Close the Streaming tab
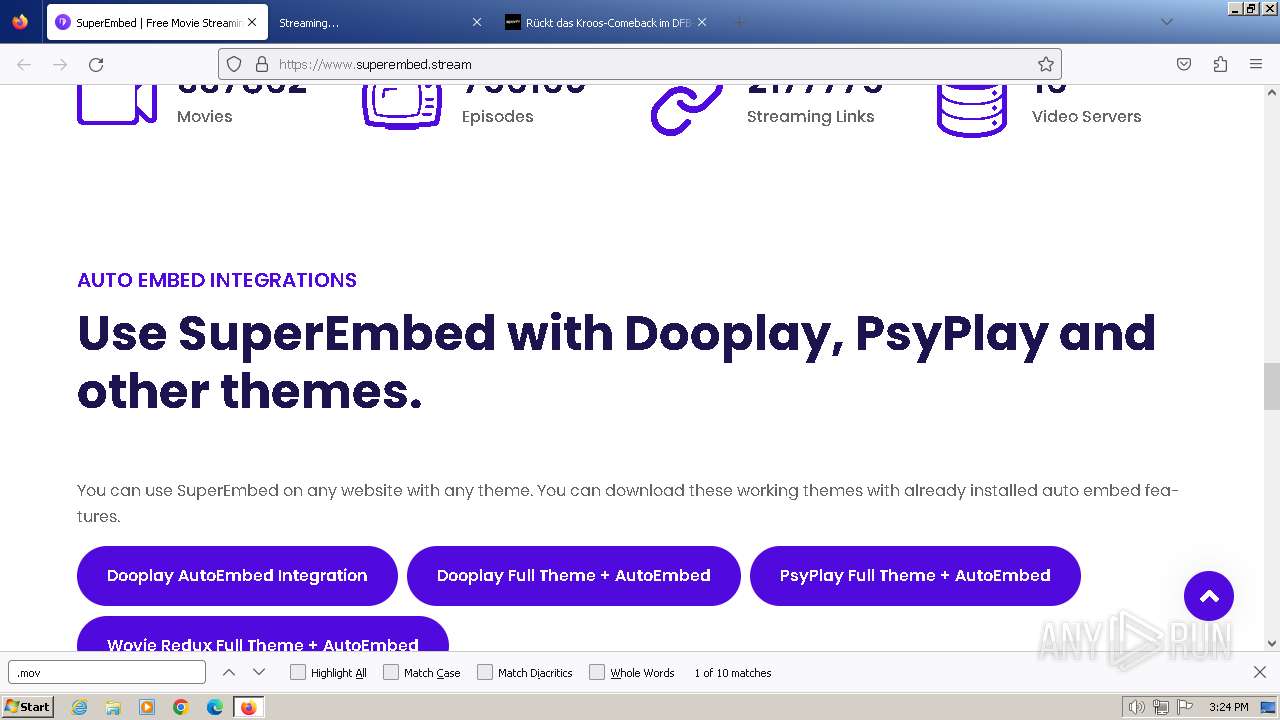The height and width of the screenshot is (720, 1280). 476,22
